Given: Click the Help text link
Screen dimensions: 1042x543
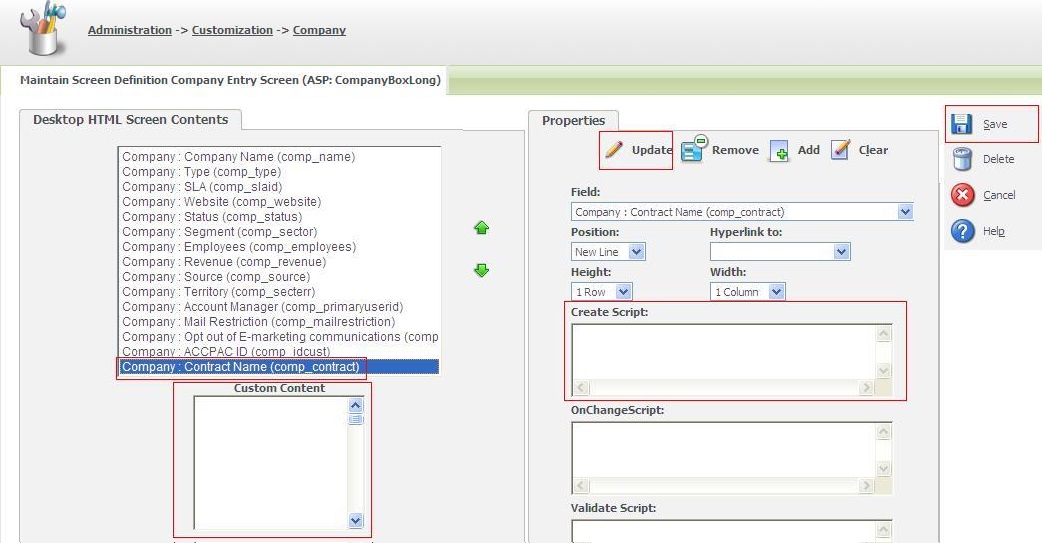Looking at the screenshot, I should [993, 231].
